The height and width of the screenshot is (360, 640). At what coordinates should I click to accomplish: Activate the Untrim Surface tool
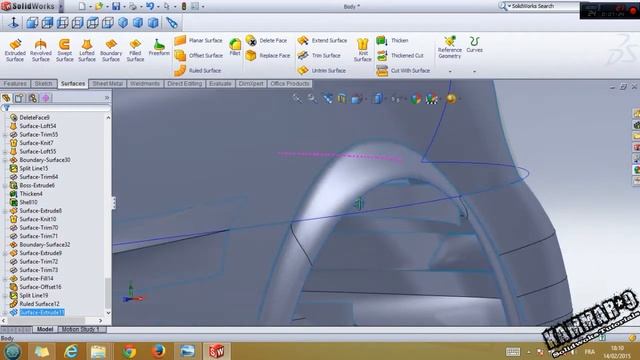322,71
